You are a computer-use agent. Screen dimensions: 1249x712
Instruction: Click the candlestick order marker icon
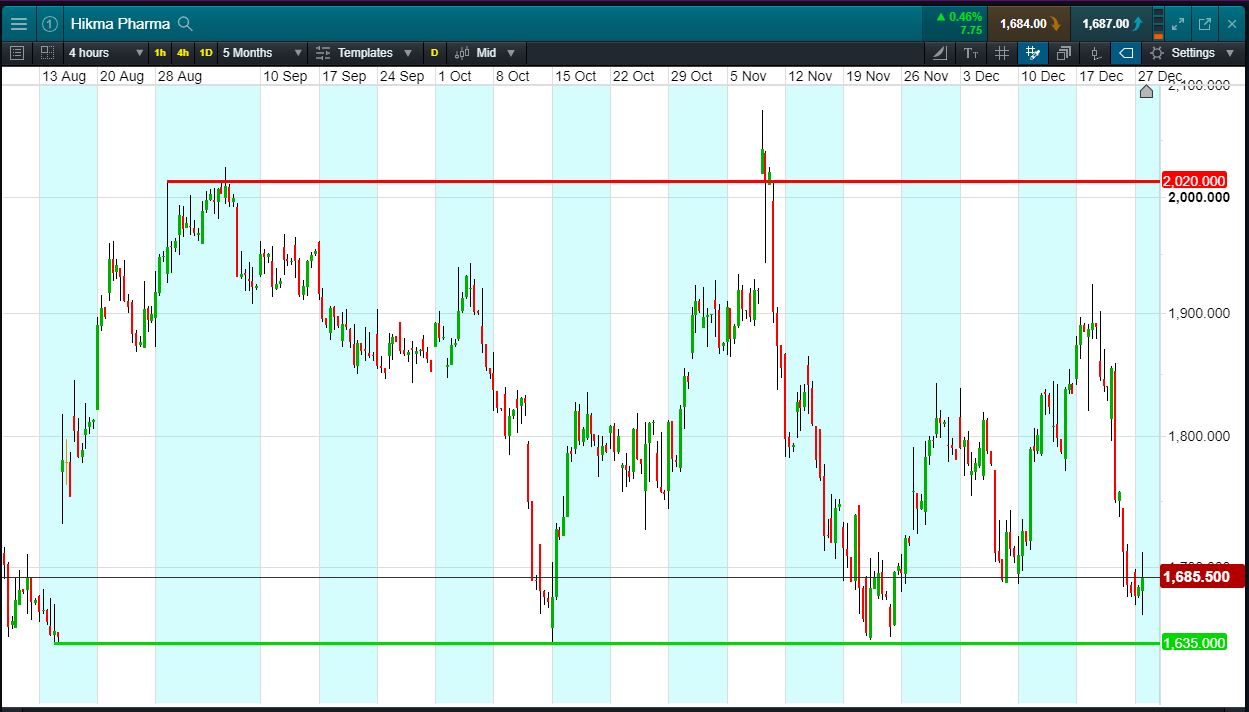click(1096, 53)
